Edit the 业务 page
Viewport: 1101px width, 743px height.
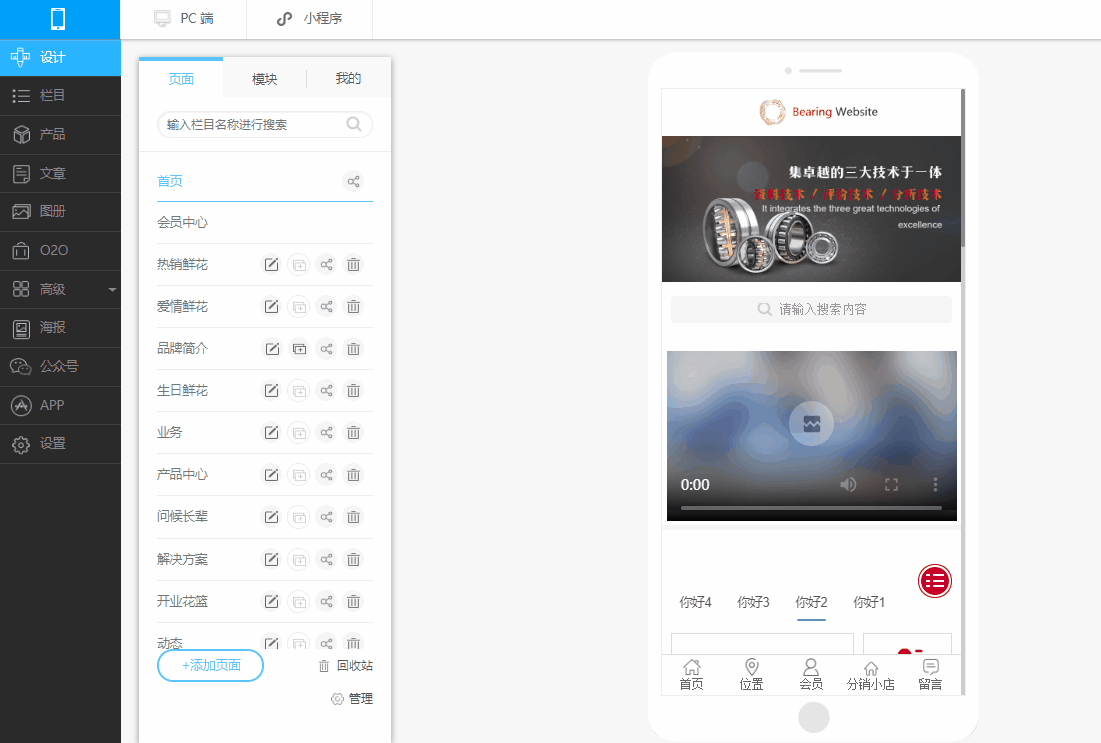pyautogui.click(x=271, y=433)
